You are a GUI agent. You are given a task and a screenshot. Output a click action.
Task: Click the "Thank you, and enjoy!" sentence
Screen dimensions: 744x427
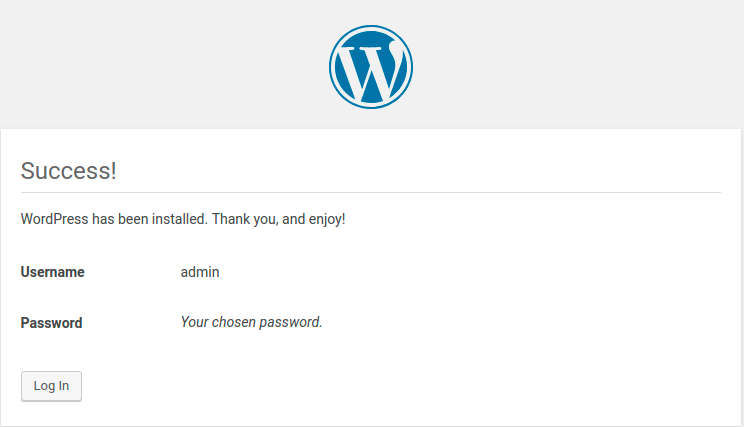point(279,219)
